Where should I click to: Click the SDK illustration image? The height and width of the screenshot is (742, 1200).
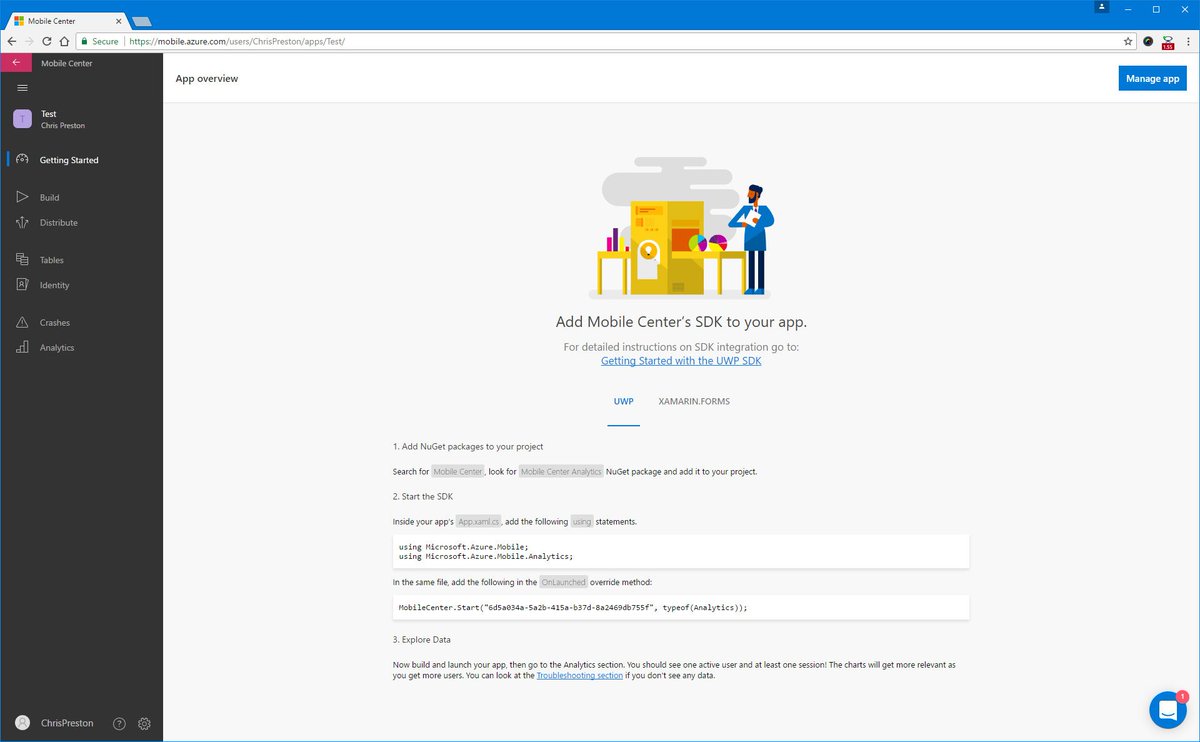(x=681, y=227)
